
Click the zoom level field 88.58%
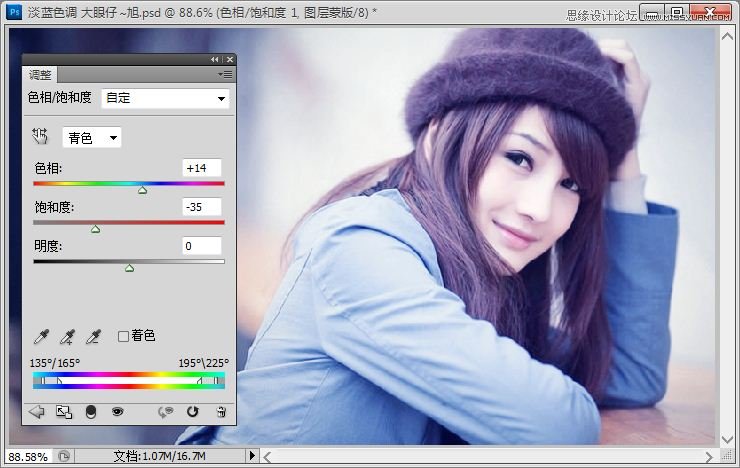(x=28, y=457)
